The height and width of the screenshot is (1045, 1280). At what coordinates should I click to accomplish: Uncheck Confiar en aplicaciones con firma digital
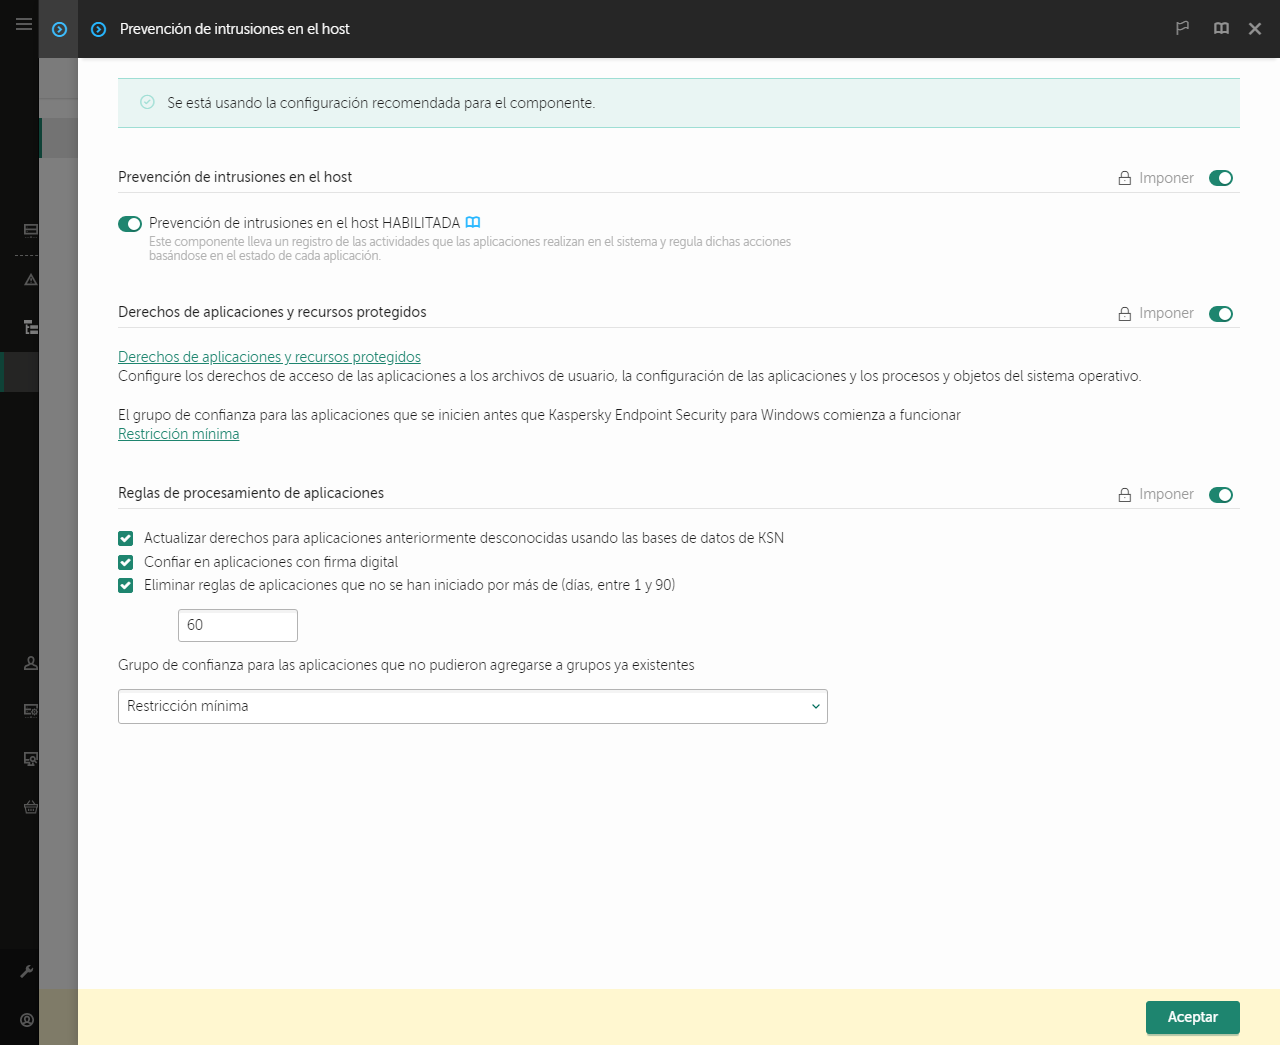125,562
